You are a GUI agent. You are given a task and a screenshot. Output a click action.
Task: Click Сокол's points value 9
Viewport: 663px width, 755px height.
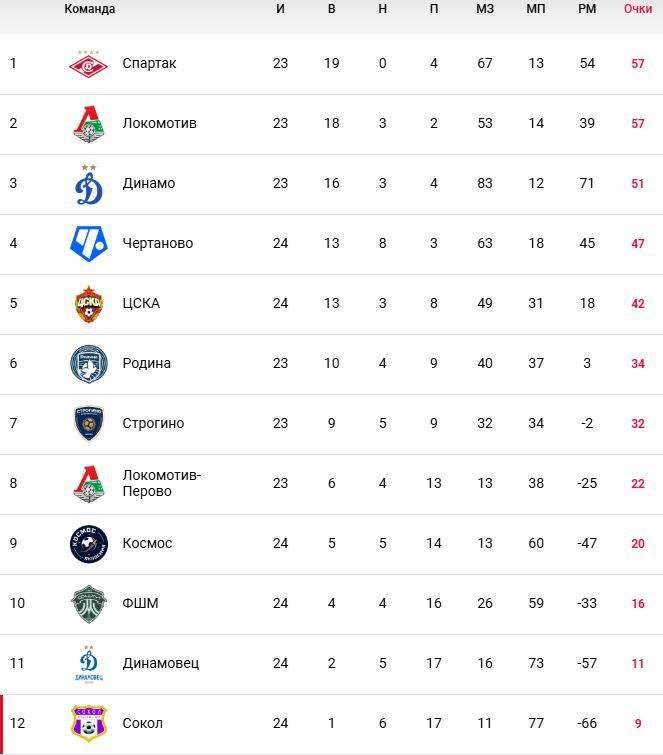pos(637,723)
